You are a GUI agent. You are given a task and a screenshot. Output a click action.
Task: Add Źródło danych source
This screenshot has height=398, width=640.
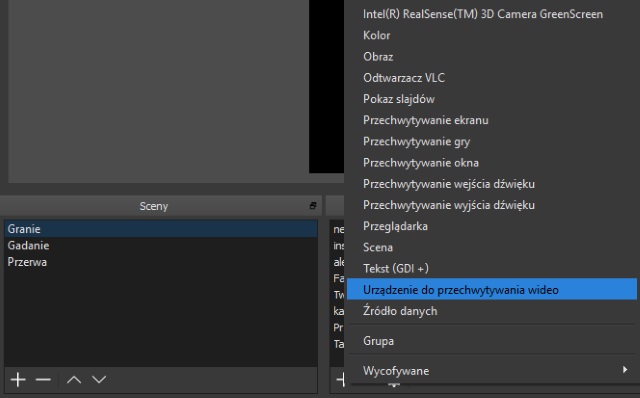[492, 311]
